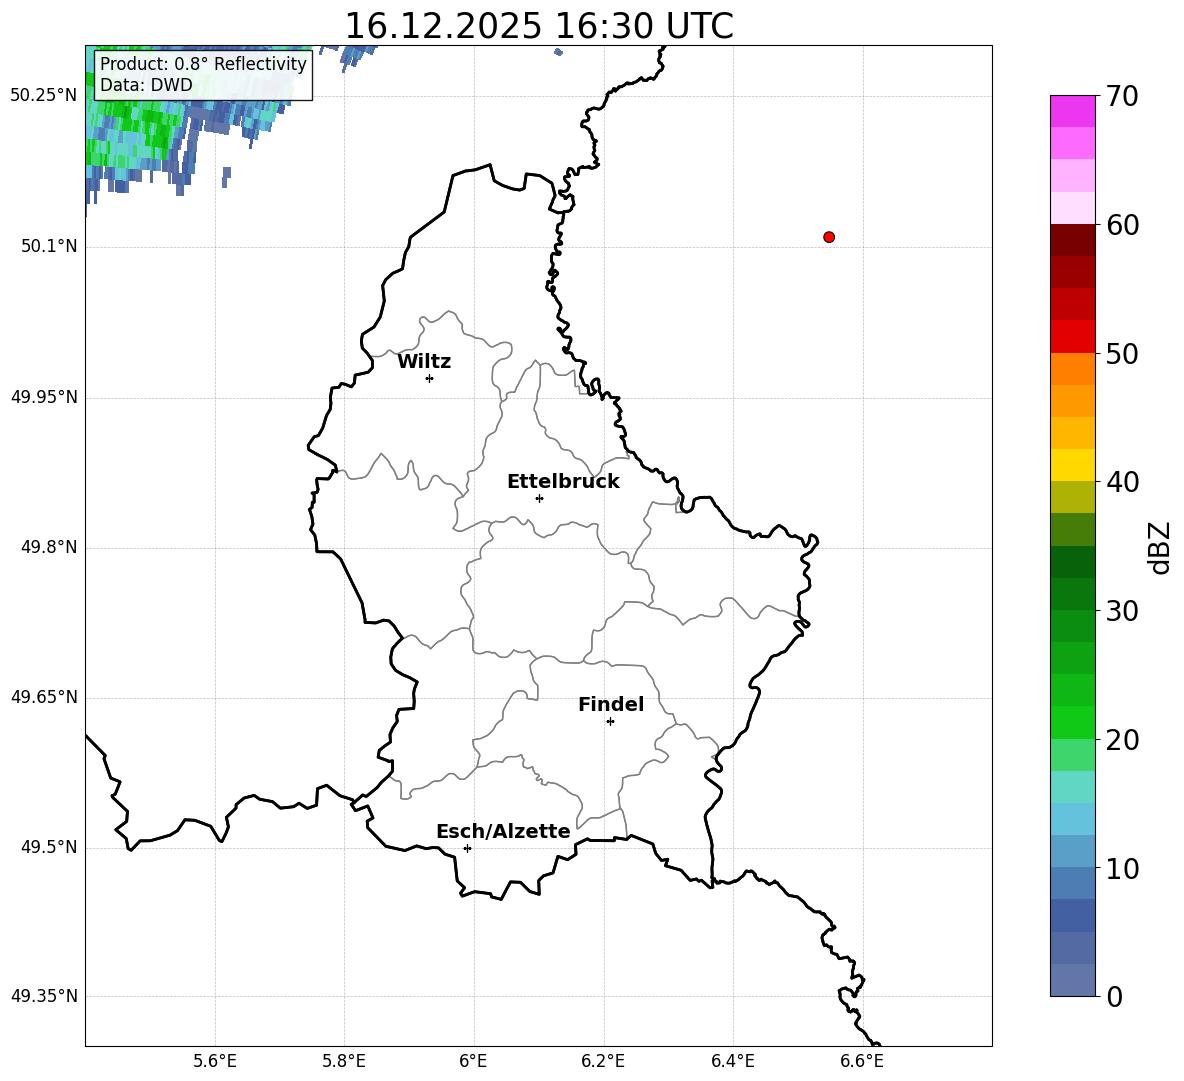Click the 50 tick on colorbar
Viewport: 1184px width, 1081px height.
pyautogui.click(x=1122, y=353)
